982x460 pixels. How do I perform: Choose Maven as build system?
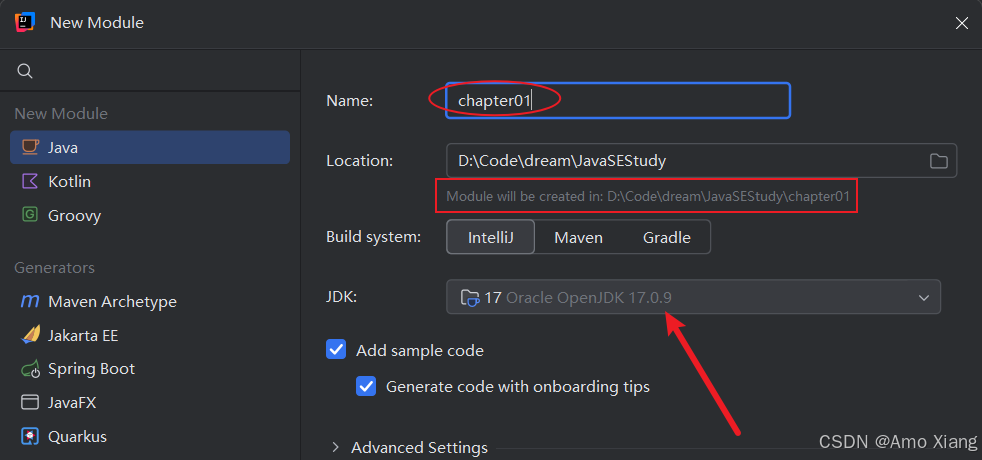coord(578,237)
